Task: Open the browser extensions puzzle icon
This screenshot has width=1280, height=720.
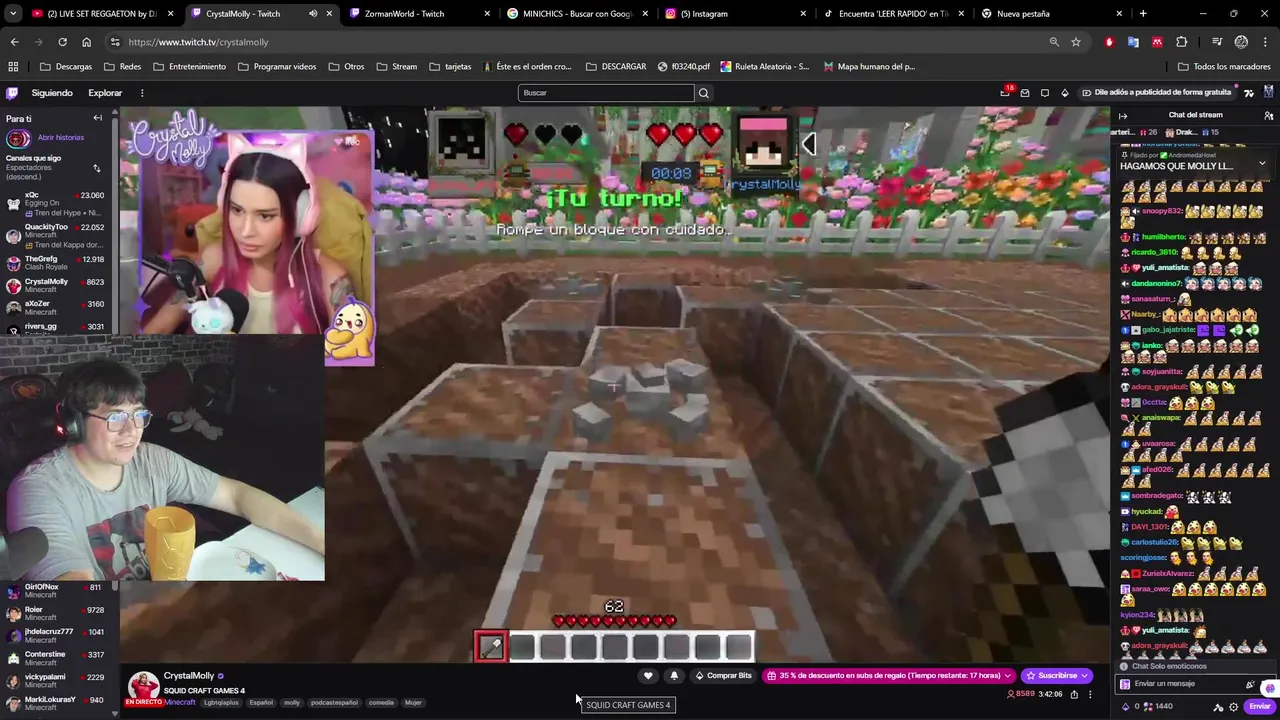Action: 1182,42
